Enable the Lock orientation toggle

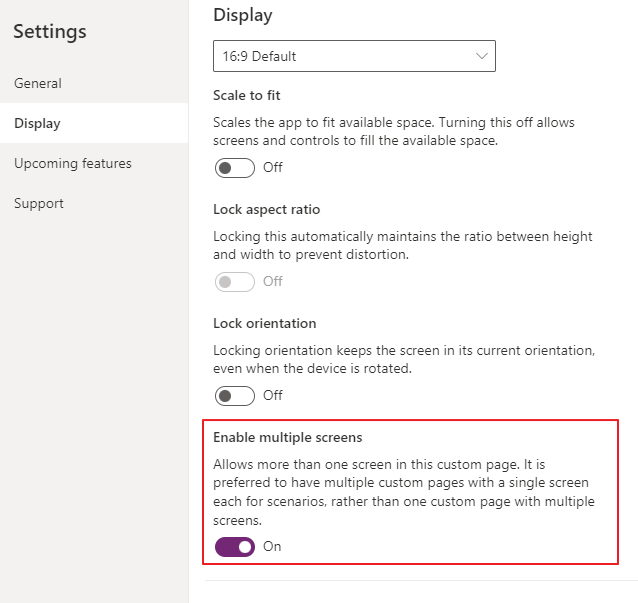pyautogui.click(x=235, y=396)
